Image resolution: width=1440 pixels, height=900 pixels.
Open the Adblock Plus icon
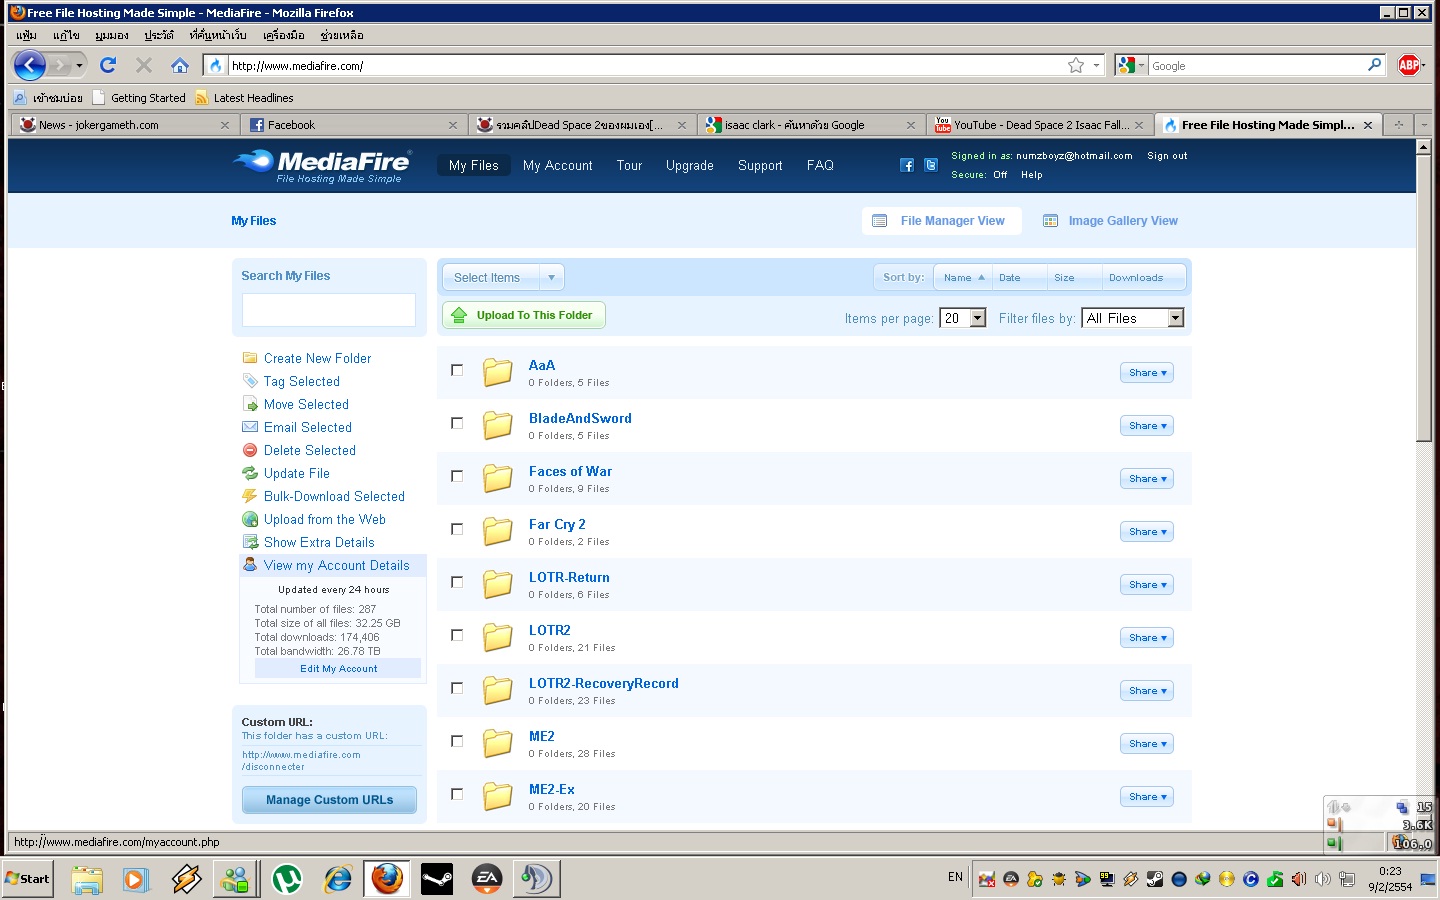pos(1409,65)
